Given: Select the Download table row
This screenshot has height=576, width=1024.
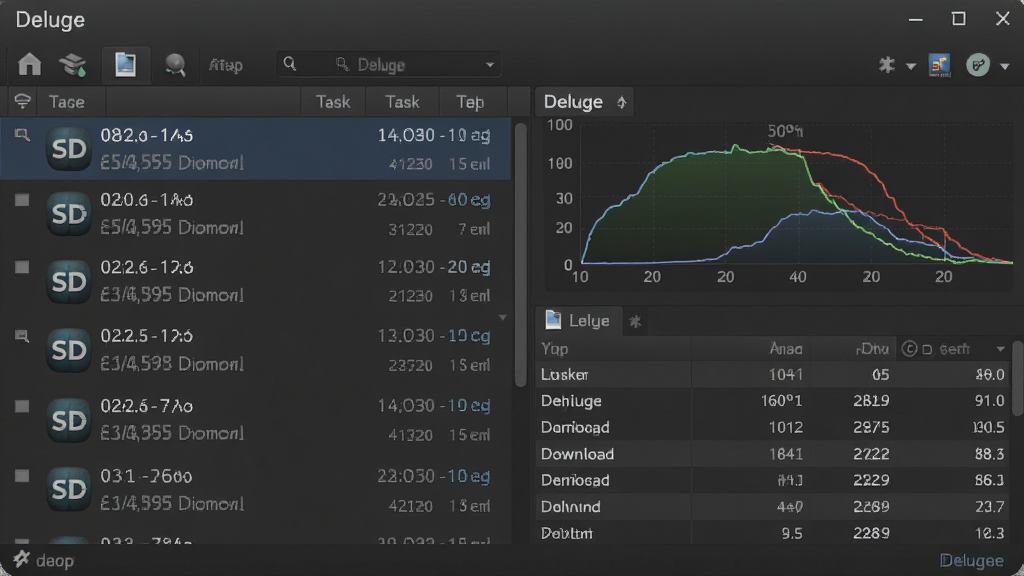Looking at the screenshot, I should pyautogui.click(x=773, y=454).
